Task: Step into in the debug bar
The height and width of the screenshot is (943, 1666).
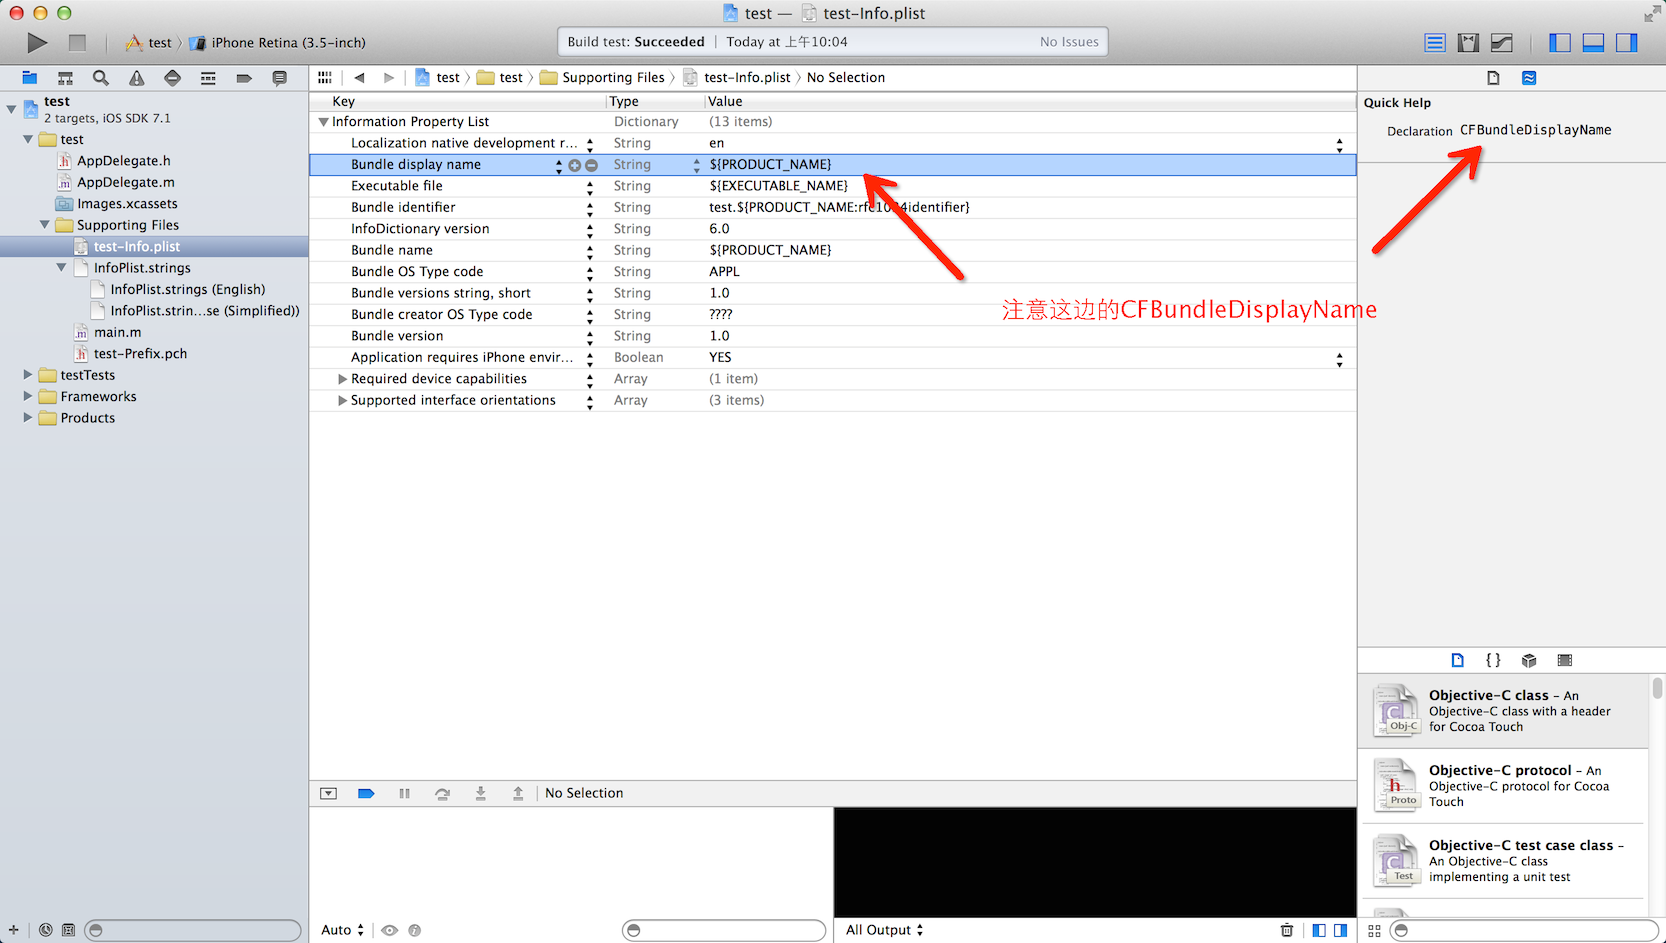Action: [x=480, y=793]
